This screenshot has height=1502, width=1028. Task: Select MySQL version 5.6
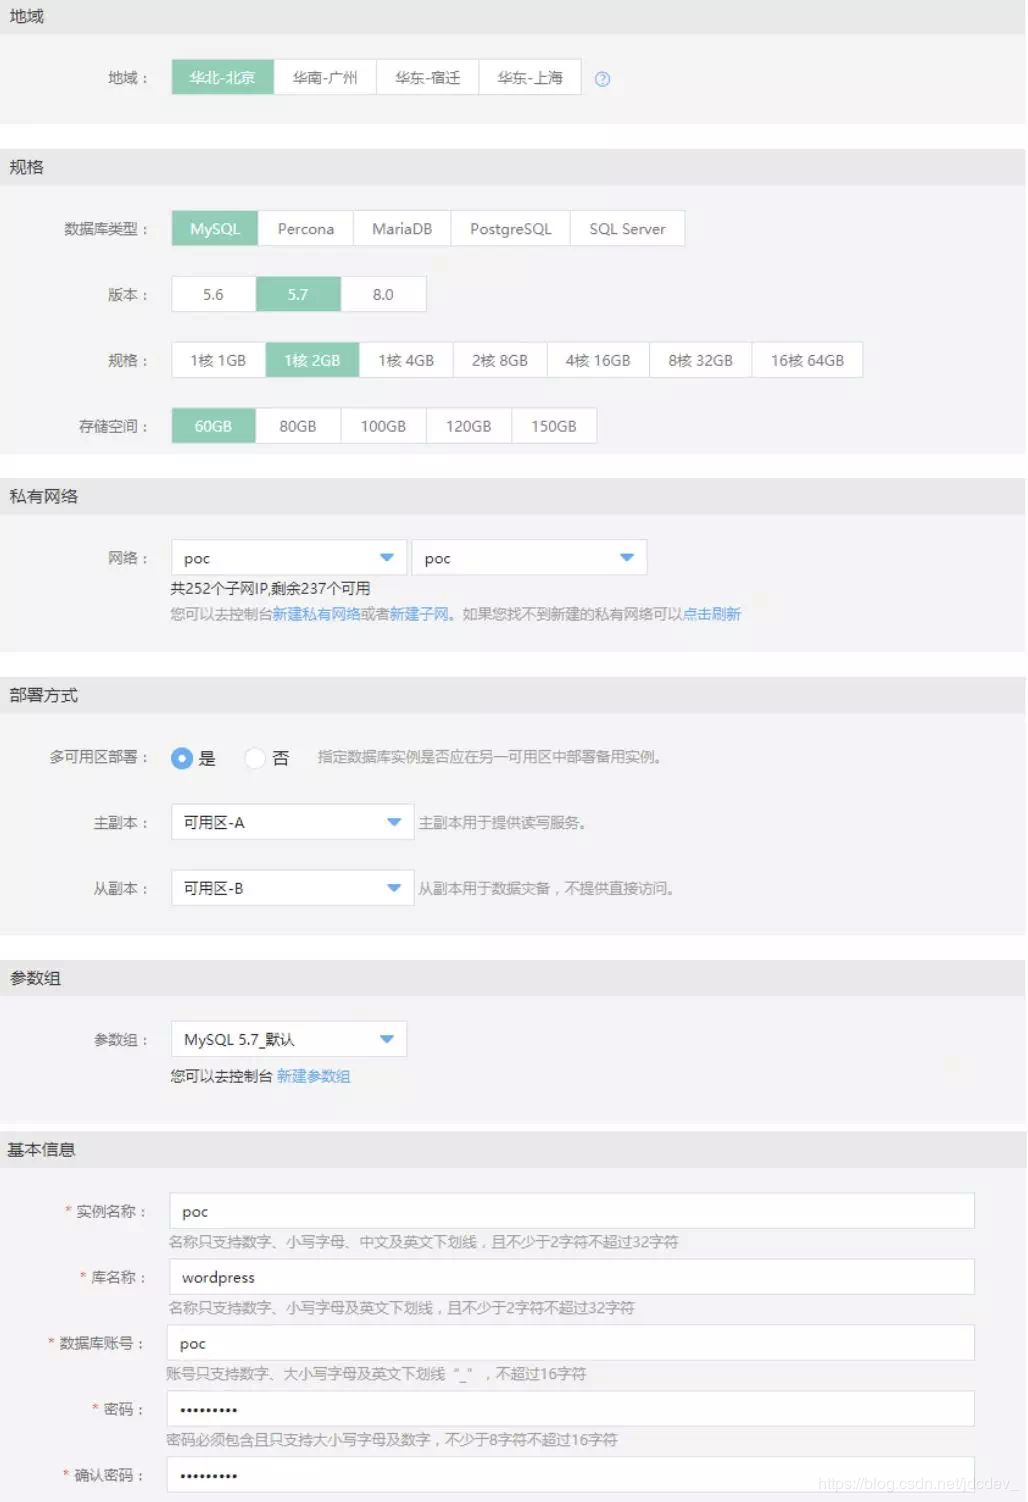(x=212, y=294)
